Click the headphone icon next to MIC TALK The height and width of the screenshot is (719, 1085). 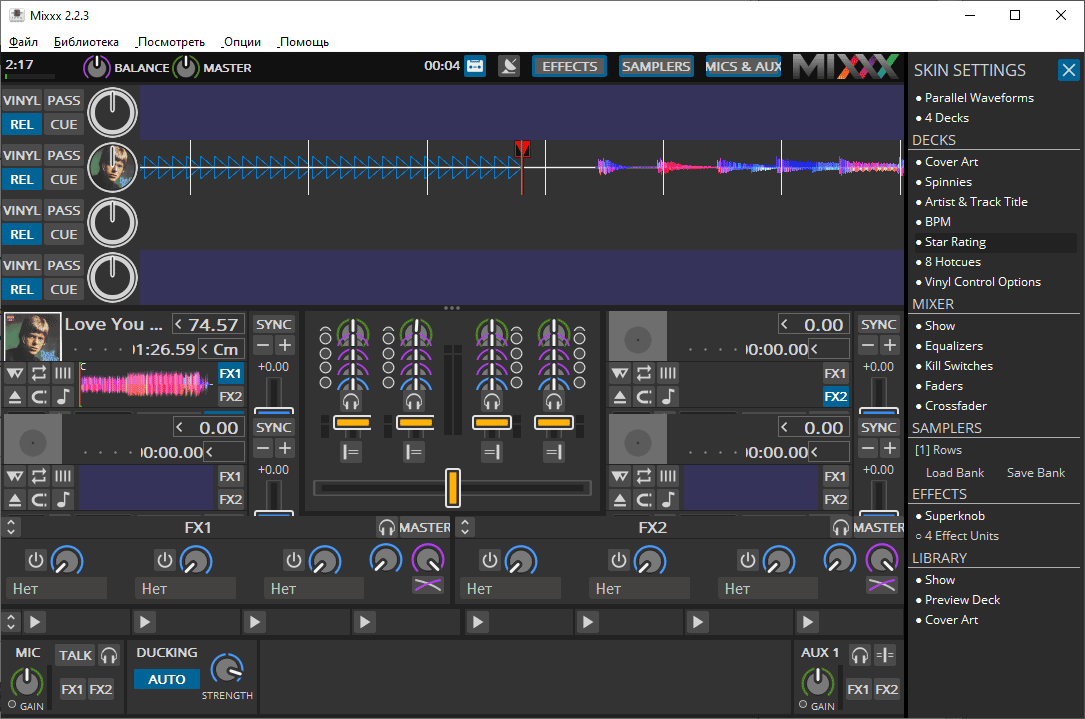click(109, 655)
